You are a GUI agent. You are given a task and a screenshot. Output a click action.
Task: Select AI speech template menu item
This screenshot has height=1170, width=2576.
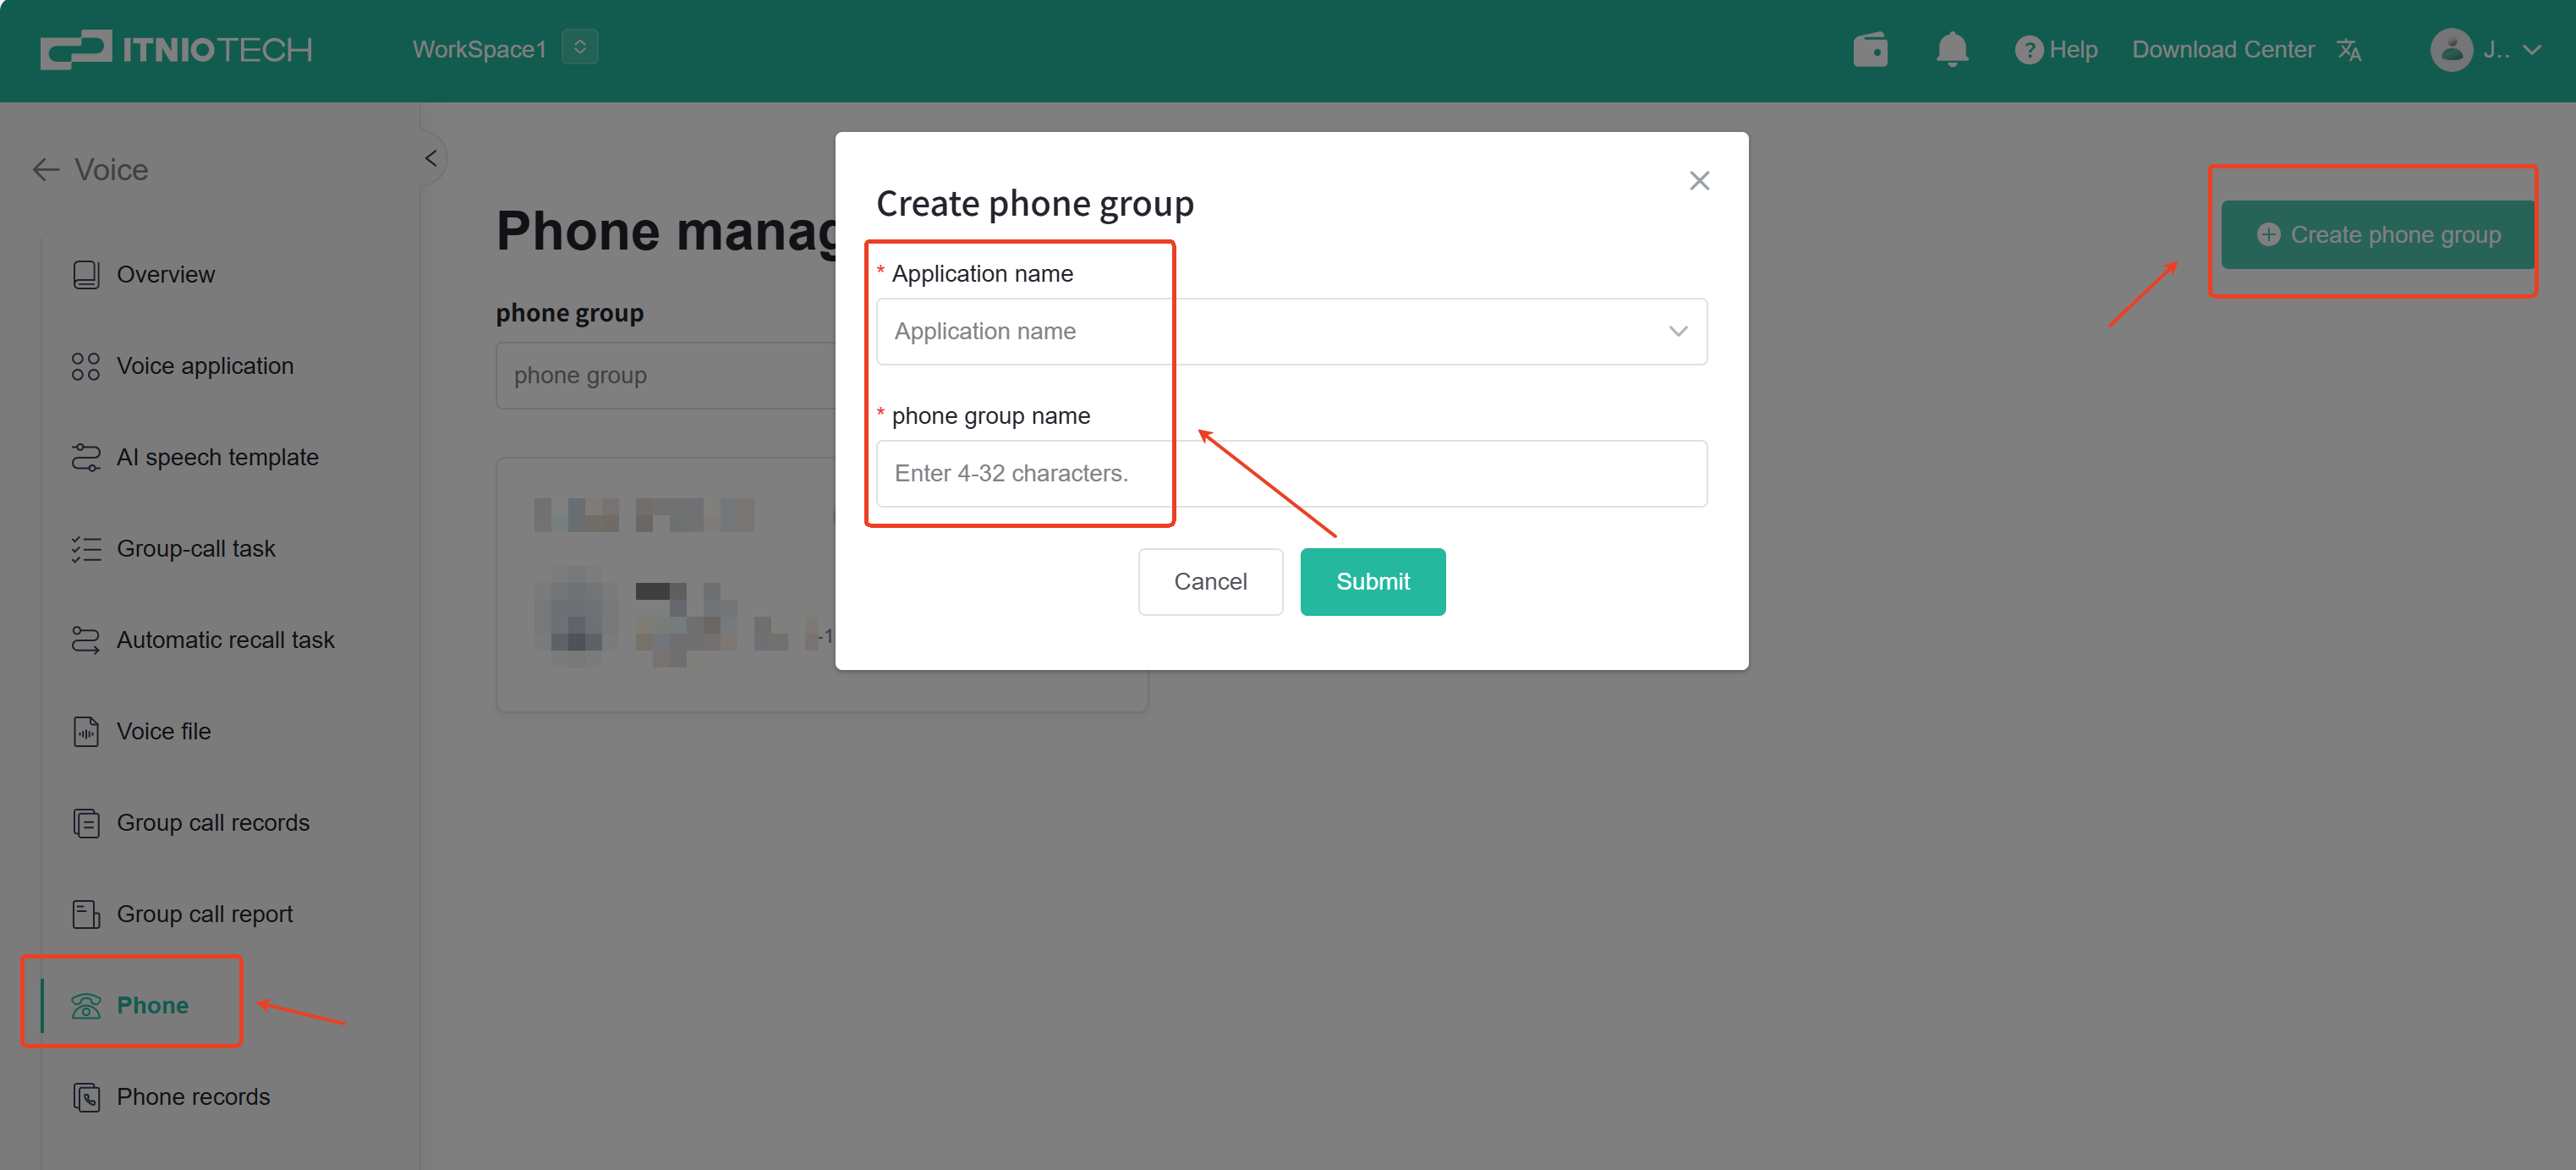pyautogui.click(x=217, y=457)
